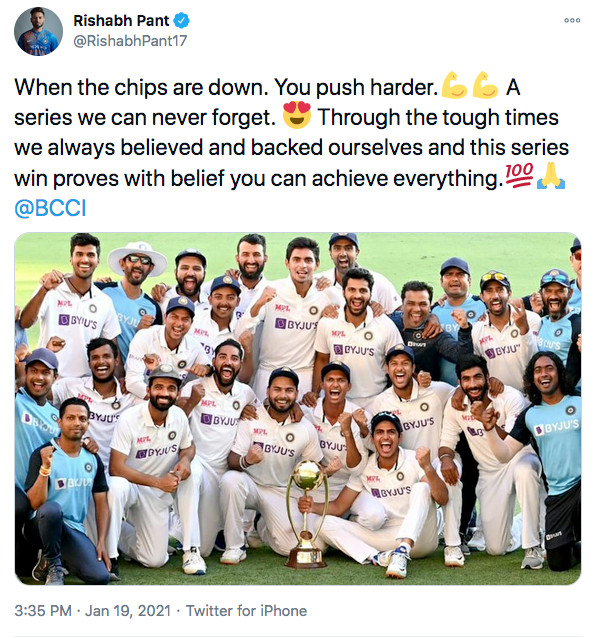Viewport: 597px width, 638px height.
Task: Click the blue verified badge
Action: [181, 20]
